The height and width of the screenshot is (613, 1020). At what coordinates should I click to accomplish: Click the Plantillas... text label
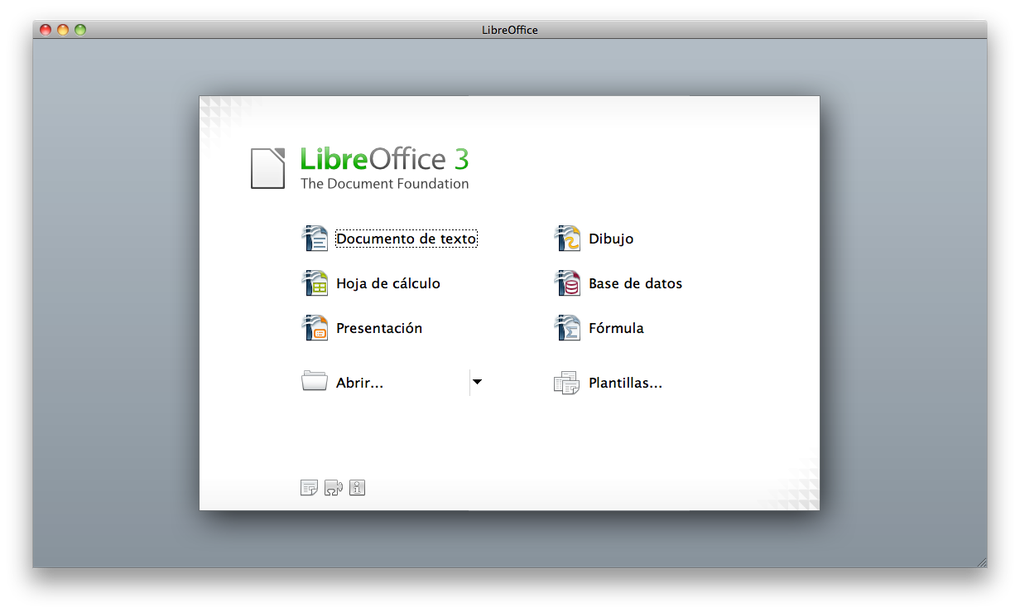coord(625,383)
